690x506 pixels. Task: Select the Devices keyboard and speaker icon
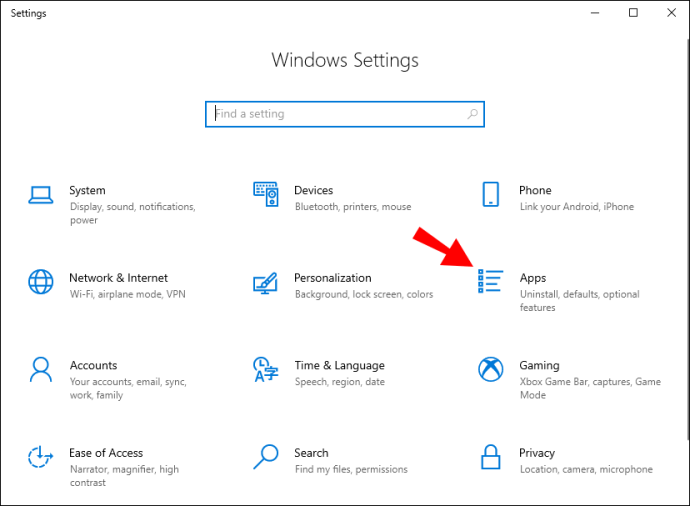pyautogui.click(x=266, y=194)
